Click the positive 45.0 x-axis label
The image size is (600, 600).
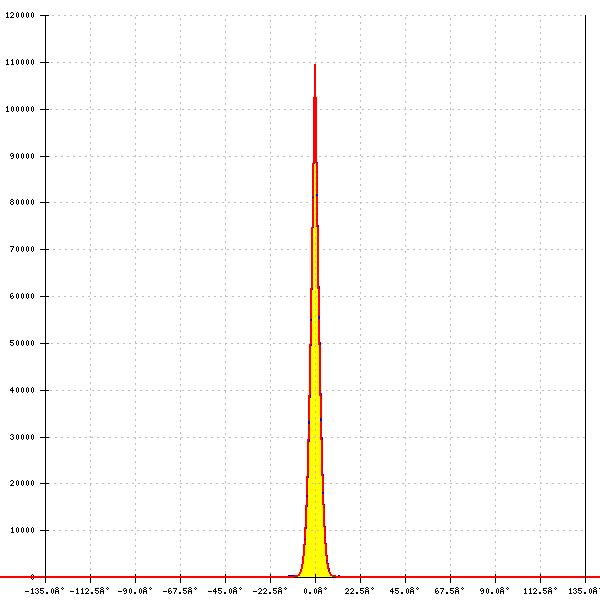click(404, 591)
